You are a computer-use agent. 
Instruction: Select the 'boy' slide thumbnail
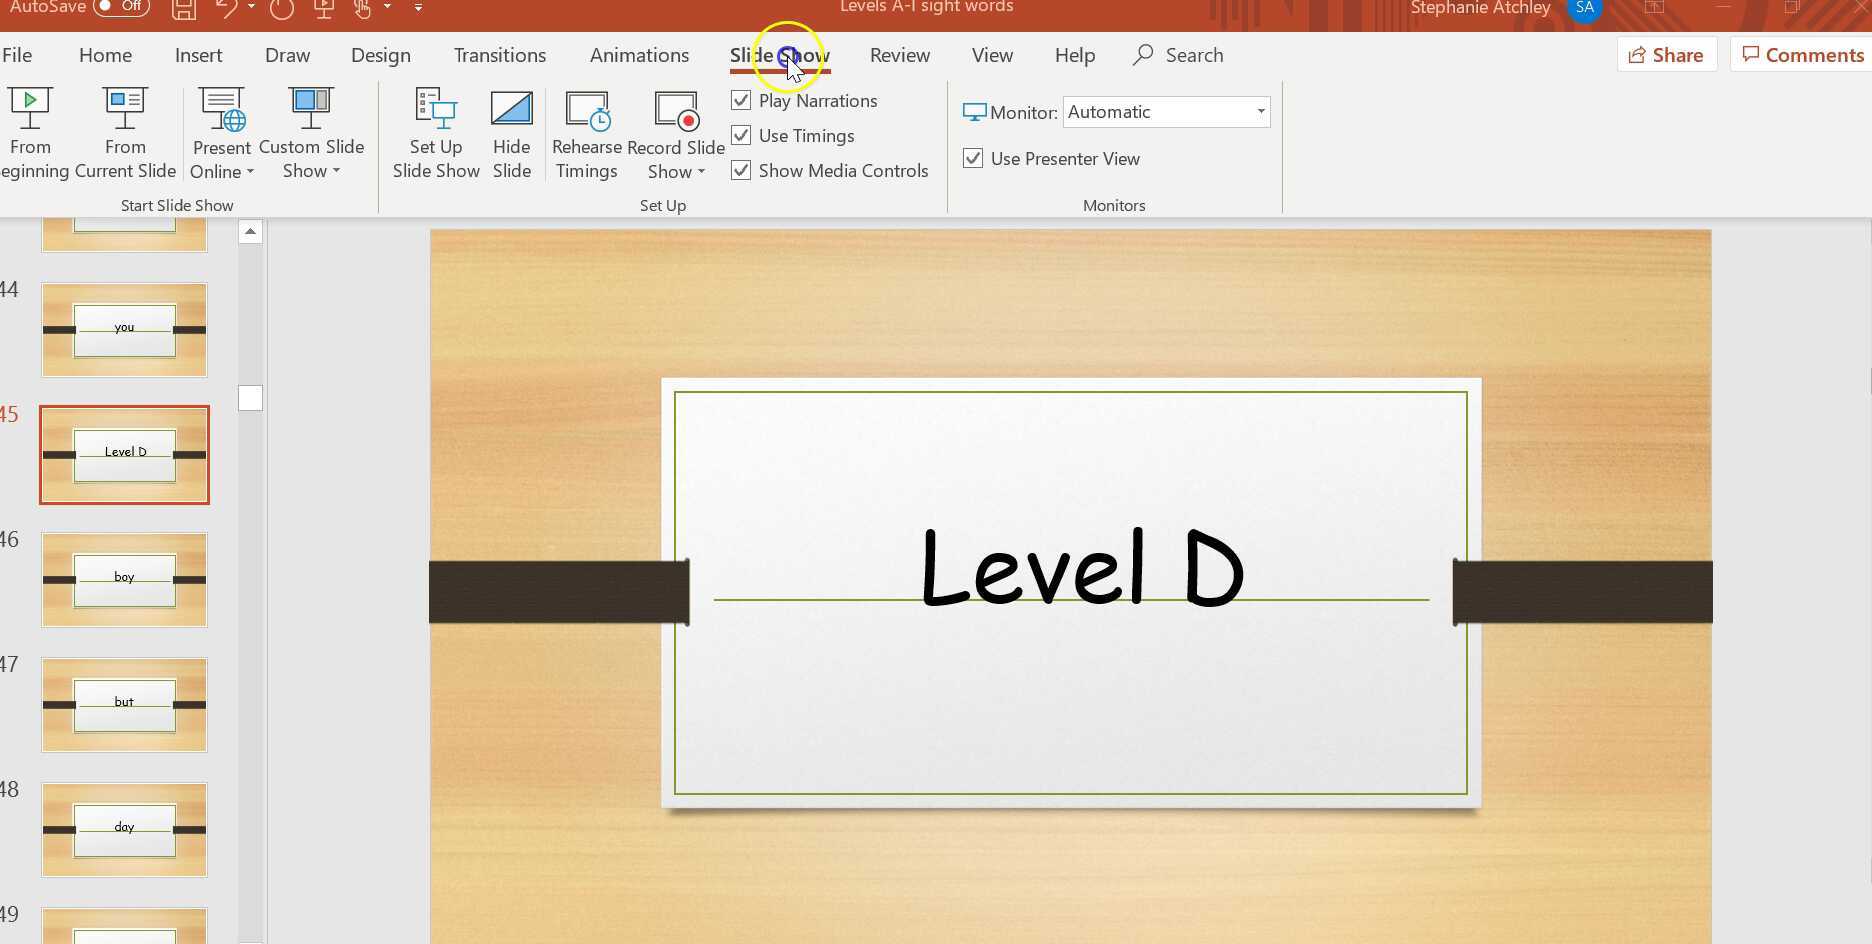click(x=124, y=580)
